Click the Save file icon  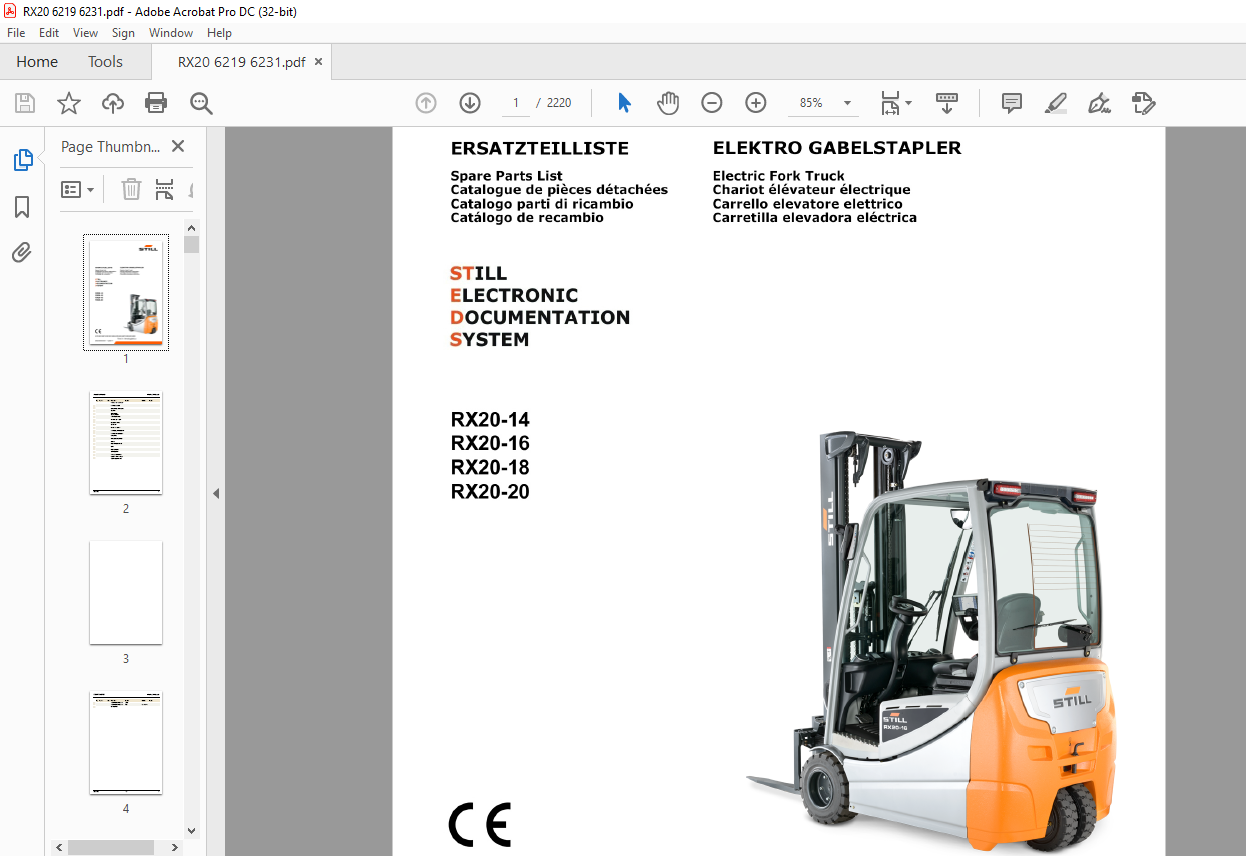pyautogui.click(x=25, y=103)
